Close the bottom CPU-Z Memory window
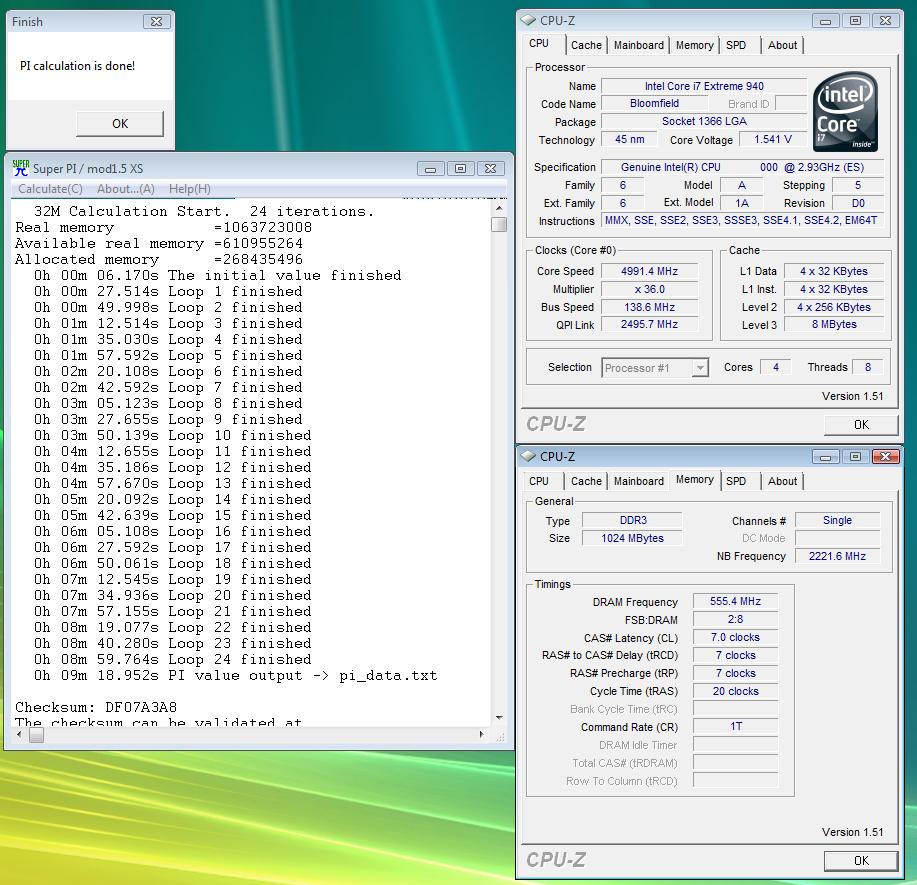The width and height of the screenshot is (917, 885). 885,456
